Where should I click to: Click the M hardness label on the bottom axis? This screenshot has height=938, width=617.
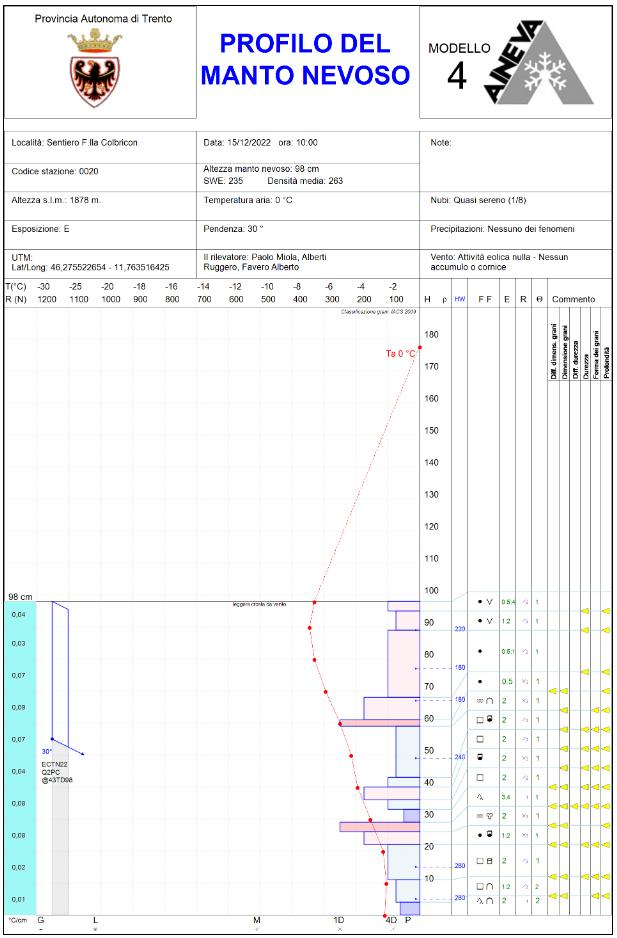tap(257, 920)
